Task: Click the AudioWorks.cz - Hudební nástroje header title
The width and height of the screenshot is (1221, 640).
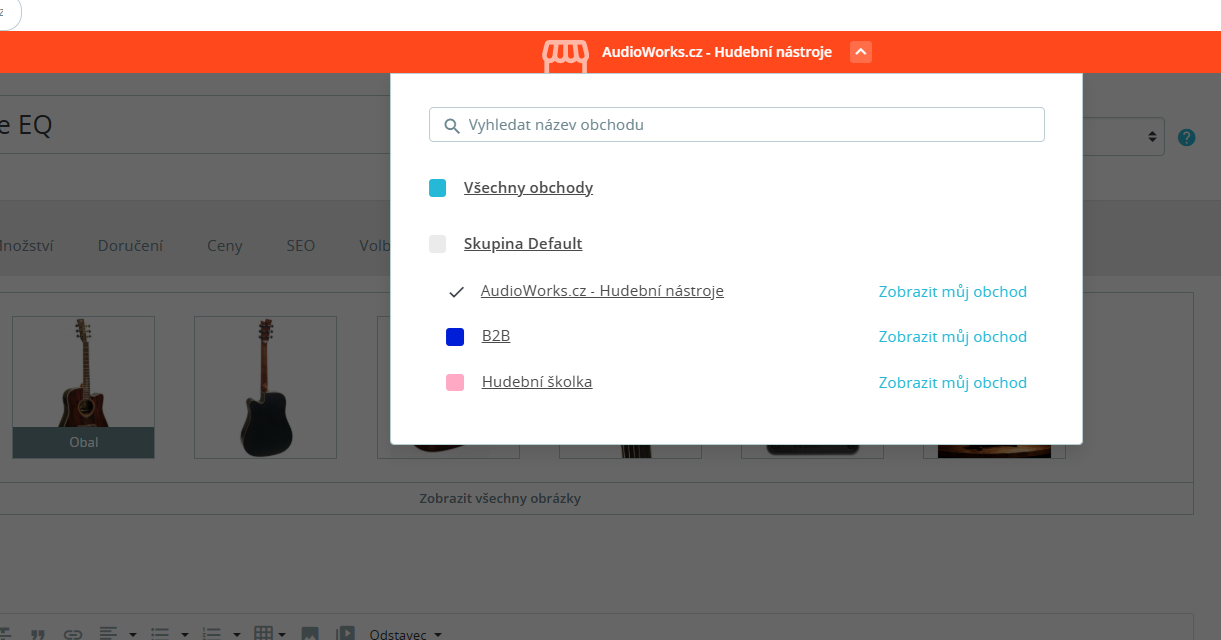Action: (x=717, y=52)
